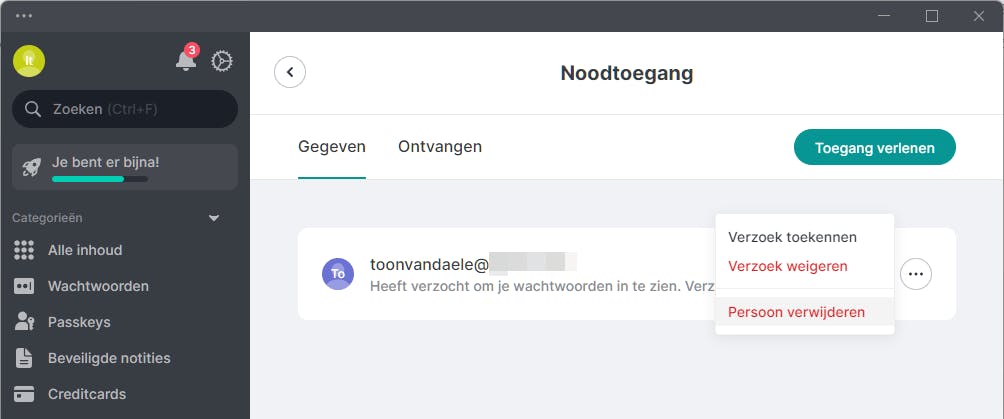Select Verzoek toekennen from the menu
This screenshot has width=1004, height=419.
click(792, 237)
